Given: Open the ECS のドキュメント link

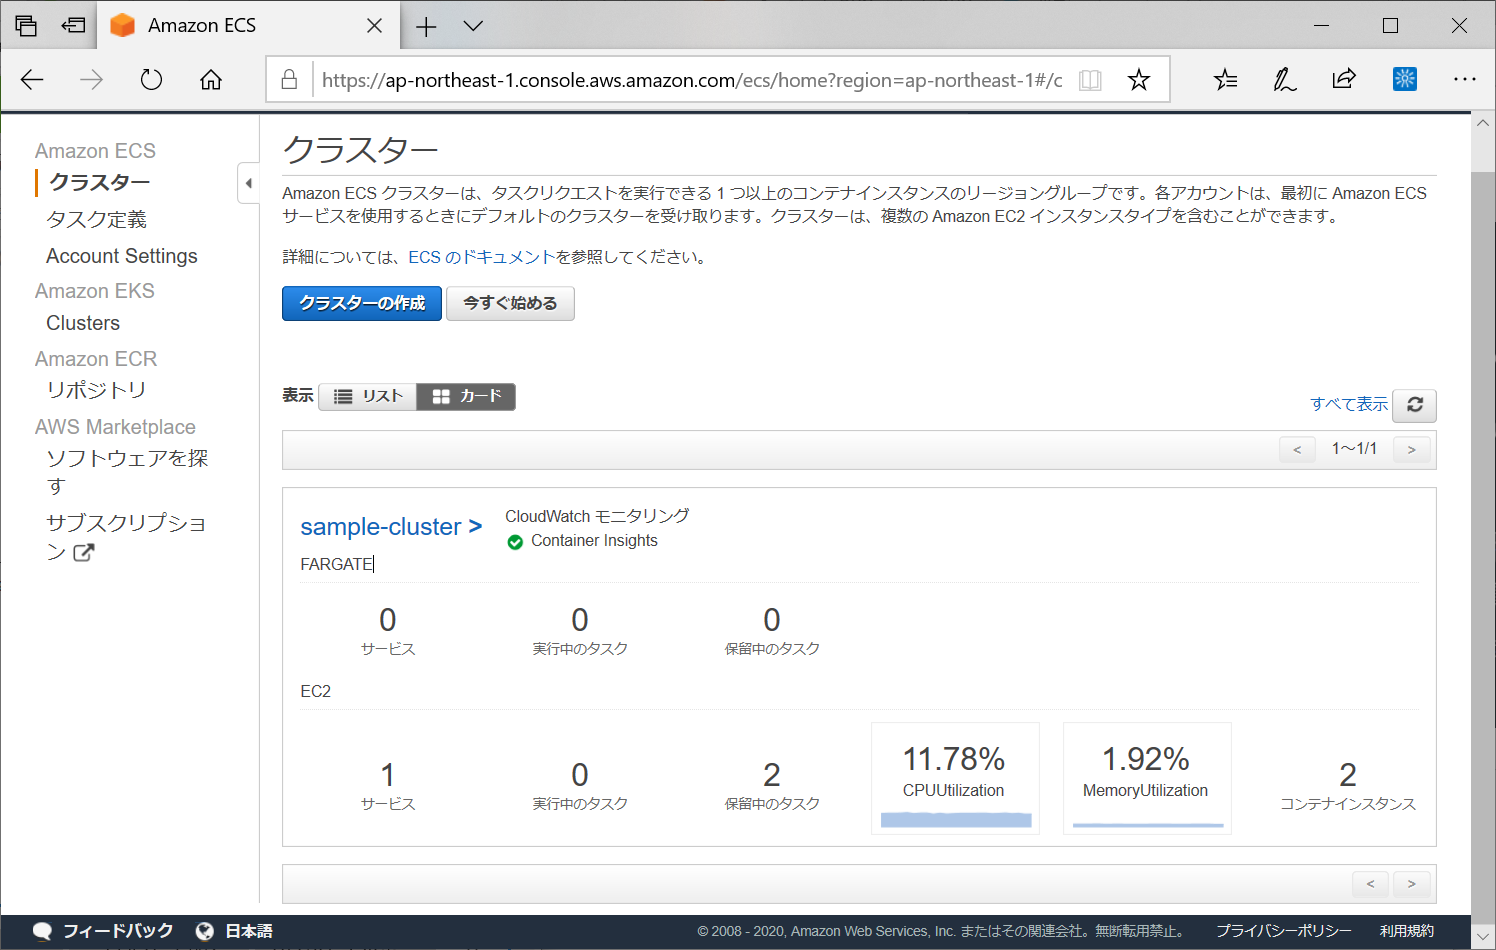Looking at the screenshot, I should [x=481, y=257].
